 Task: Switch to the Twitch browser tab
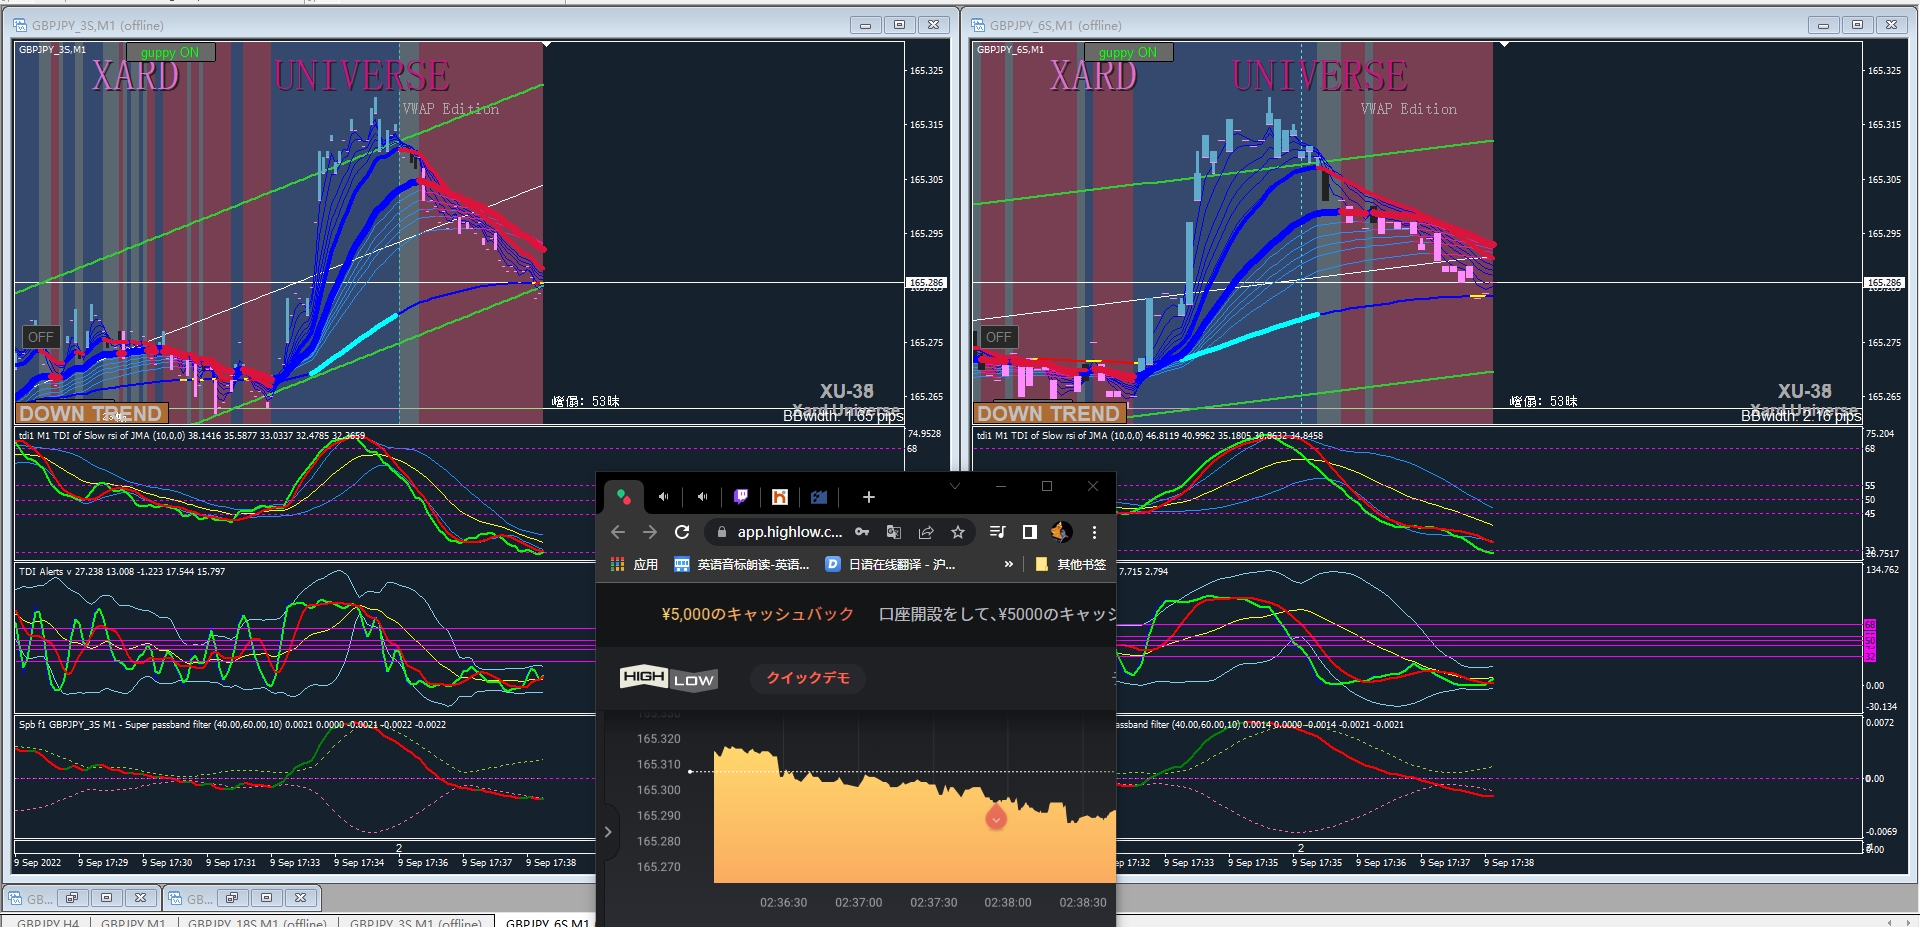click(741, 497)
